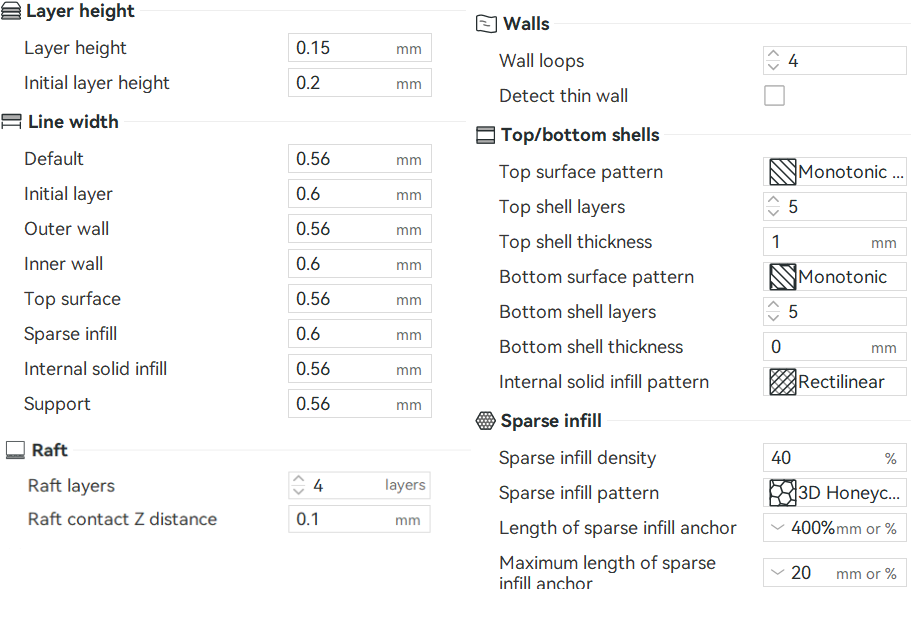Click the 3D Honeycomb pattern icon
This screenshot has height=619, width=911.
click(782, 493)
